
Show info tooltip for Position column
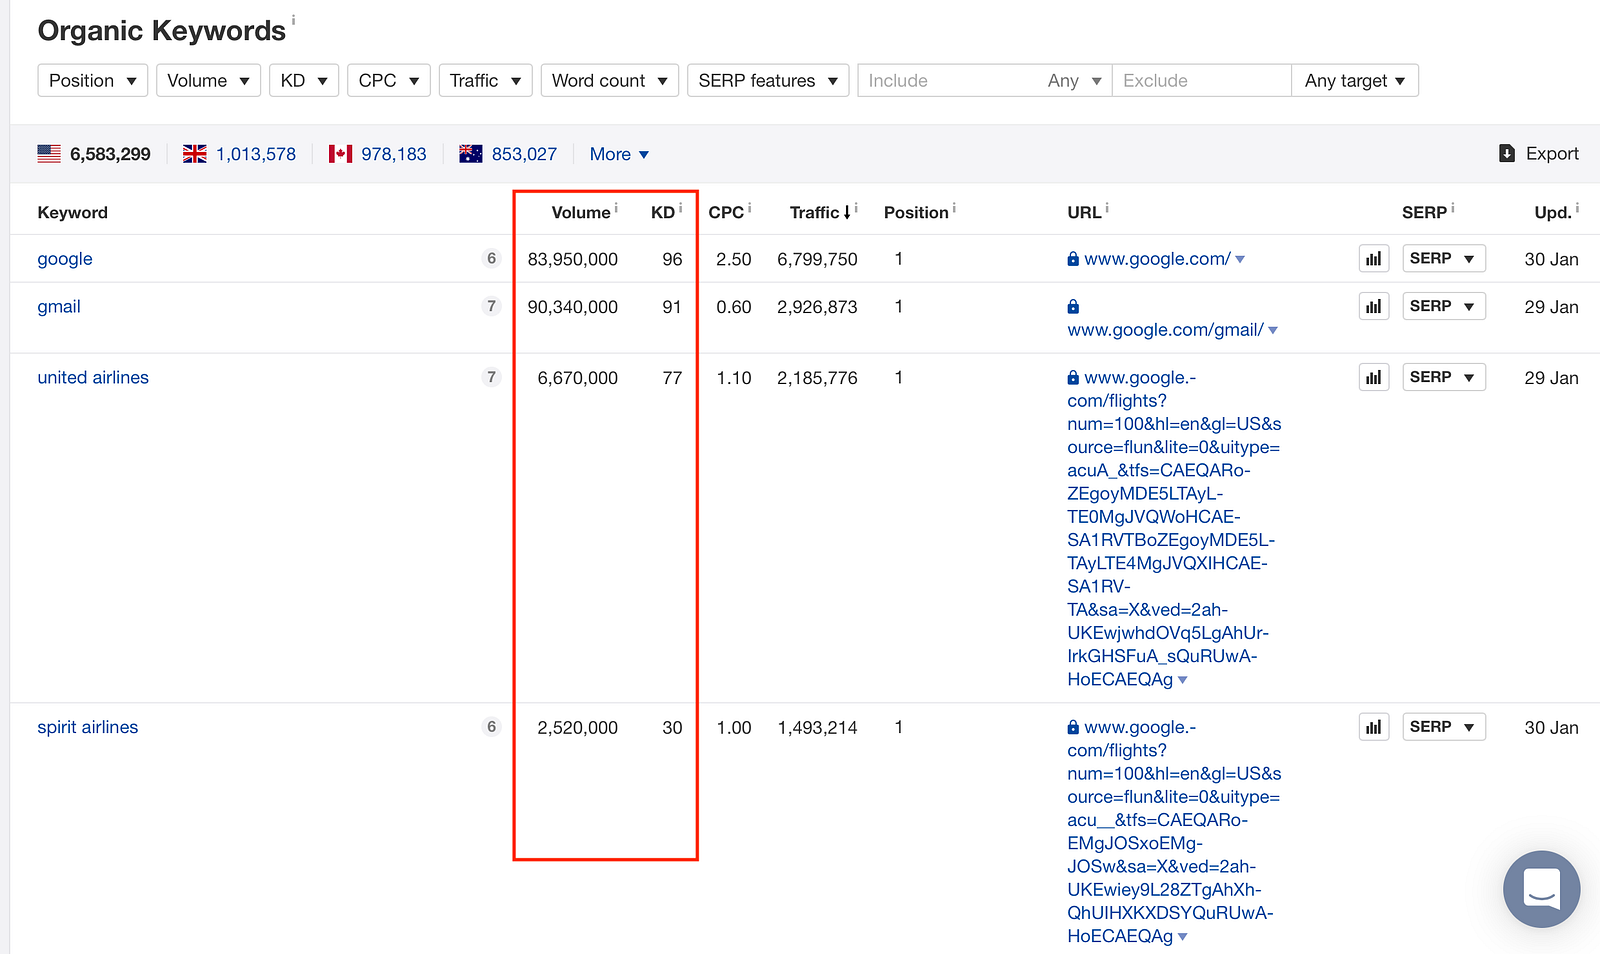click(954, 208)
